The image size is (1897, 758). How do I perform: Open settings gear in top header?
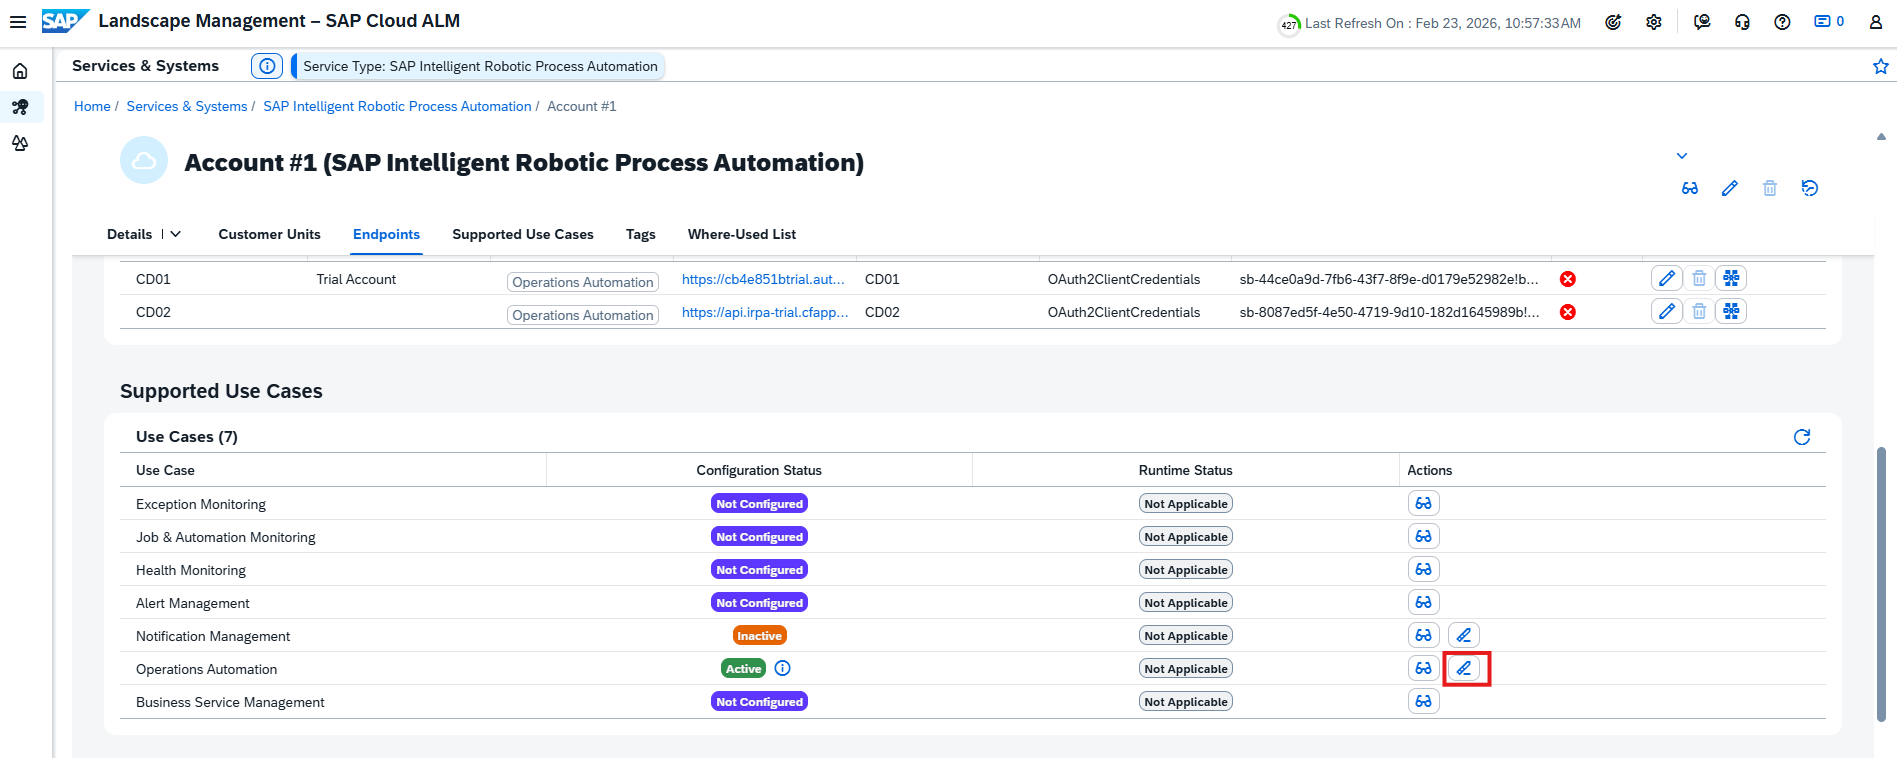click(x=1654, y=22)
